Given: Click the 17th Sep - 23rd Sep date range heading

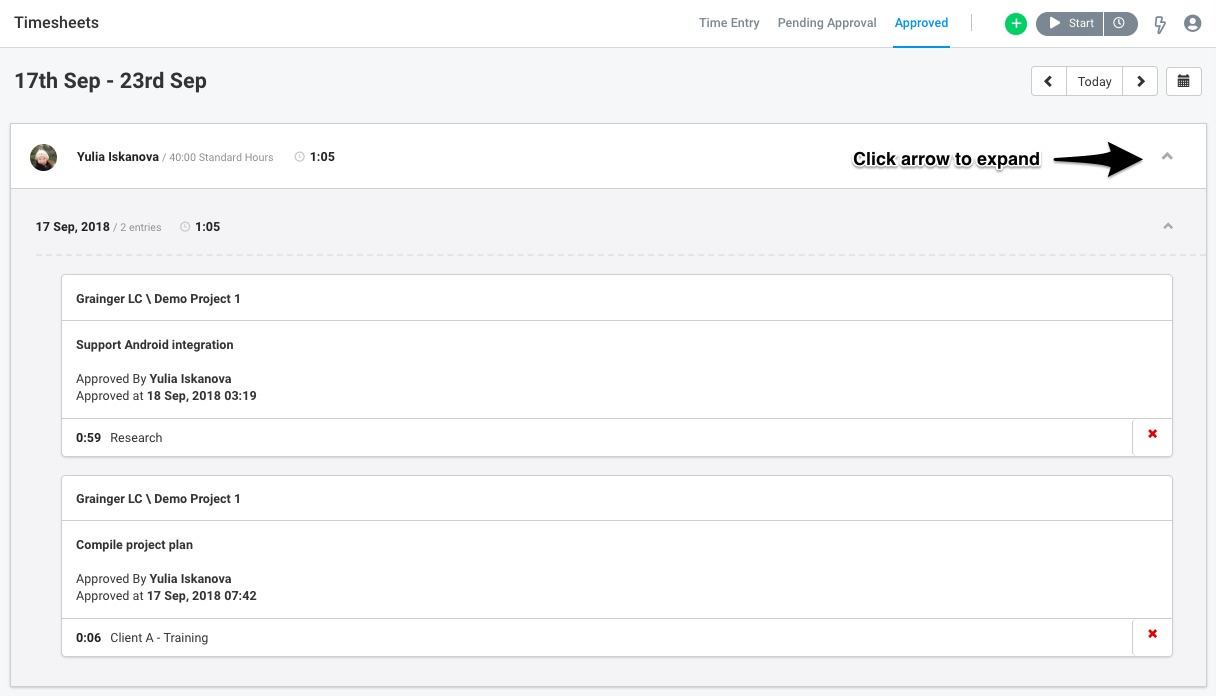Looking at the screenshot, I should click(x=110, y=81).
